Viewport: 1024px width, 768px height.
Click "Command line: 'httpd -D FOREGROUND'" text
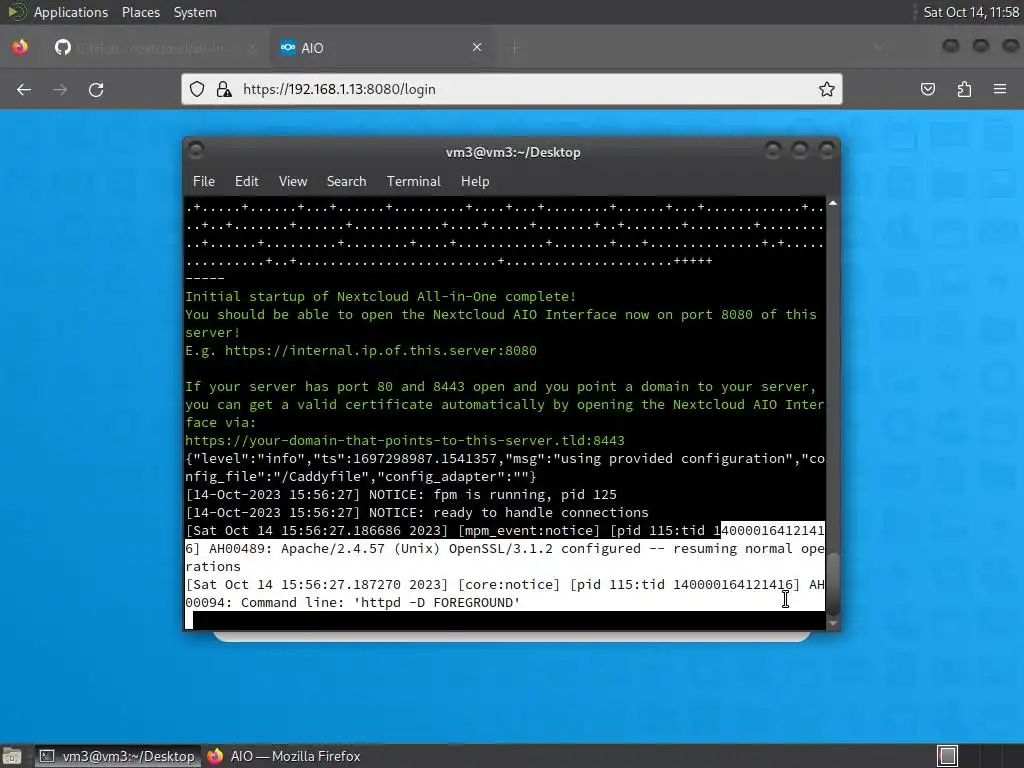pos(381,603)
